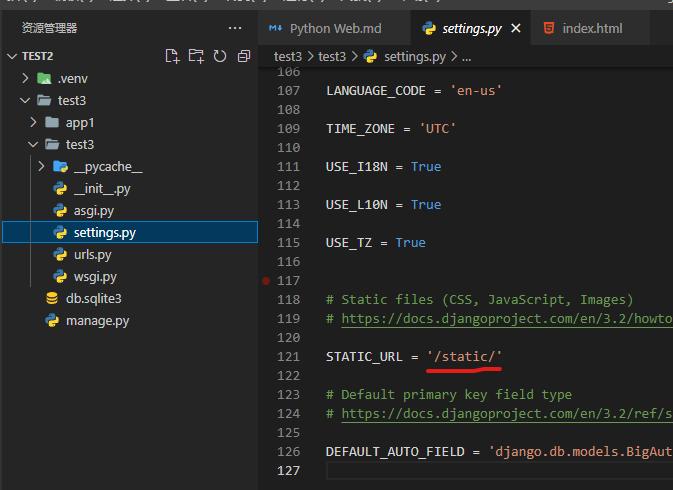Click the LANGUAGE_CODE variable name

[x=376, y=91]
